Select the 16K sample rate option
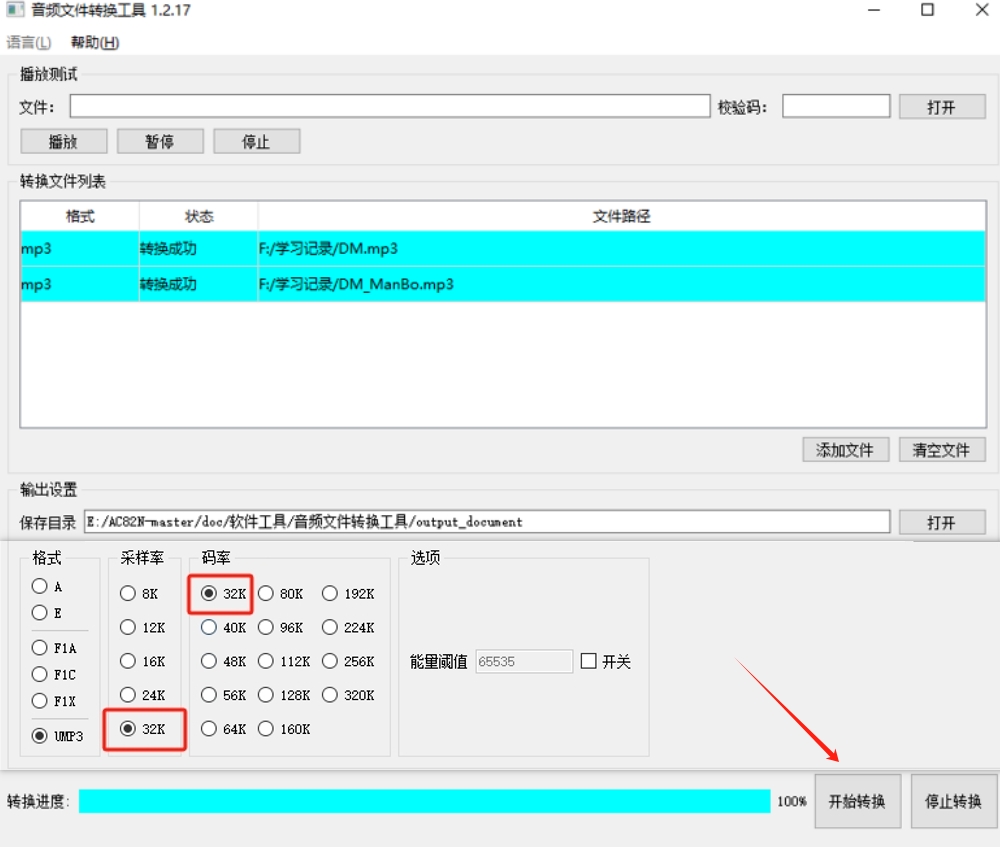Image resolution: width=1000 pixels, height=847 pixels. pos(128,661)
